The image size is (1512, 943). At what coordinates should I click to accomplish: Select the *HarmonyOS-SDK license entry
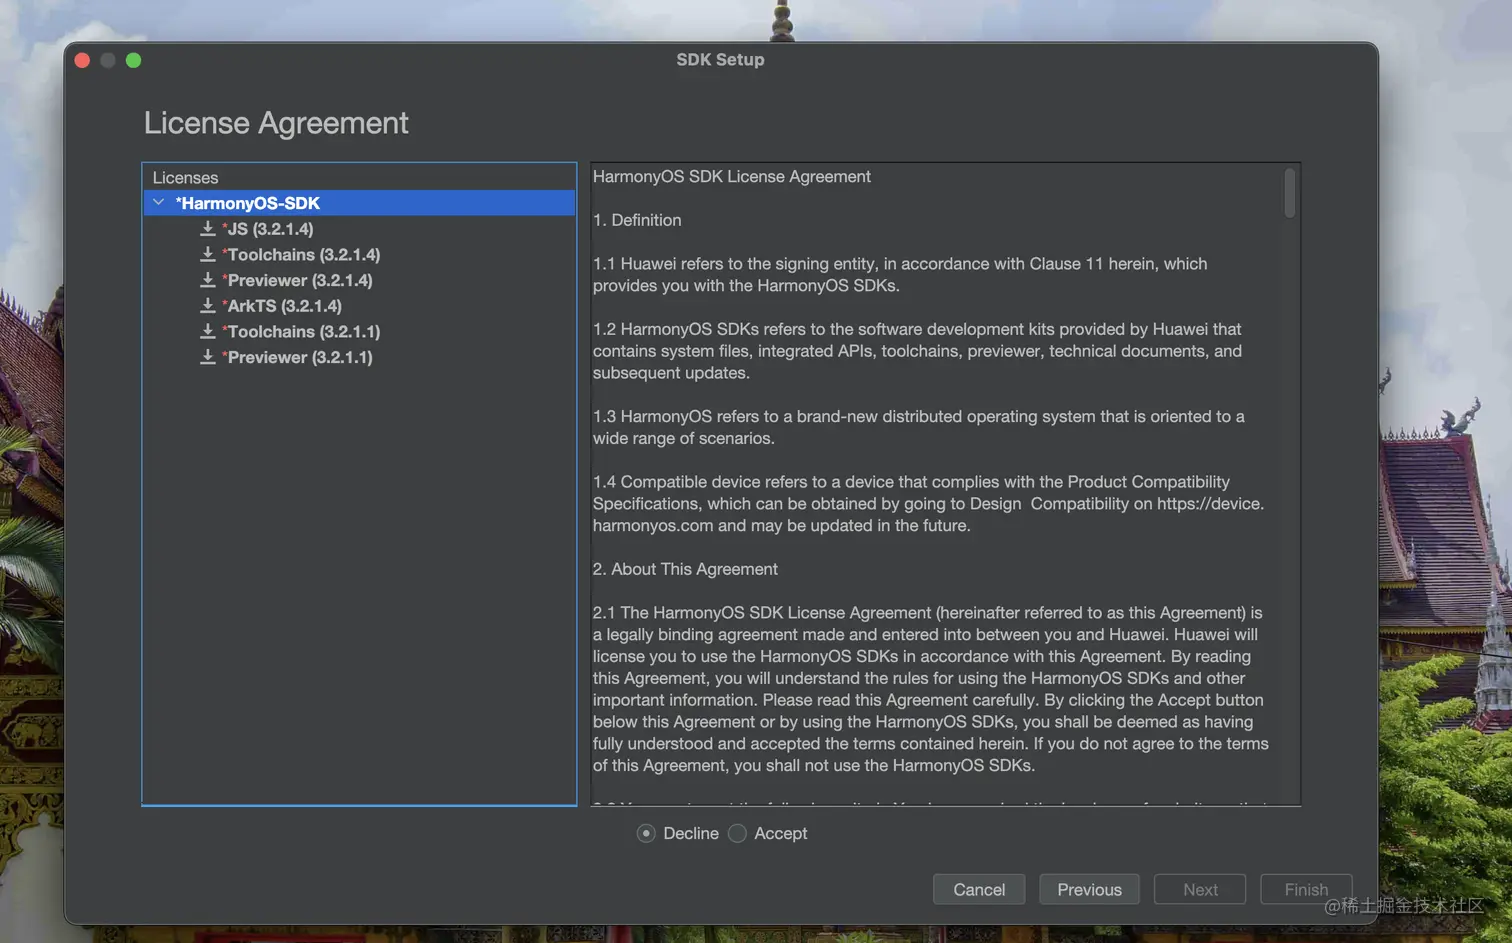360,203
